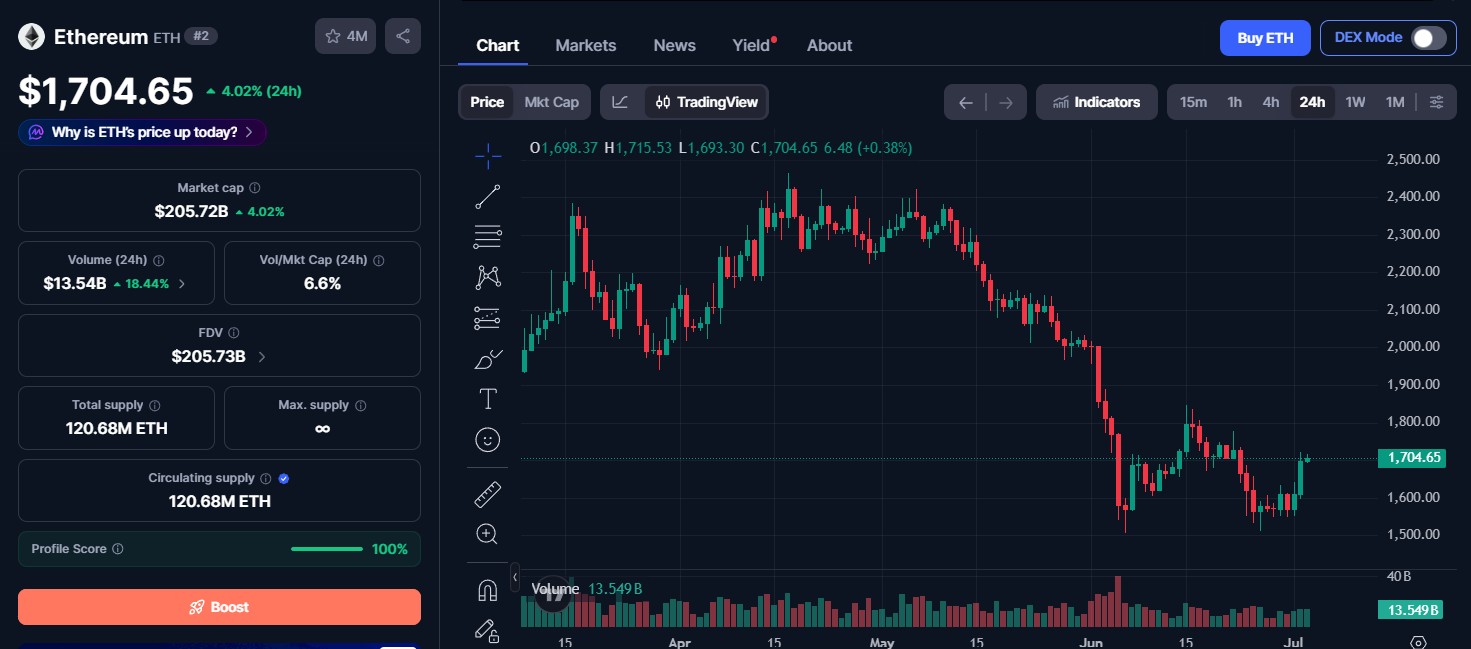Viewport: 1471px width, 649px height.
Task: Toggle lock all drawings pencil icon
Action: coord(488,630)
